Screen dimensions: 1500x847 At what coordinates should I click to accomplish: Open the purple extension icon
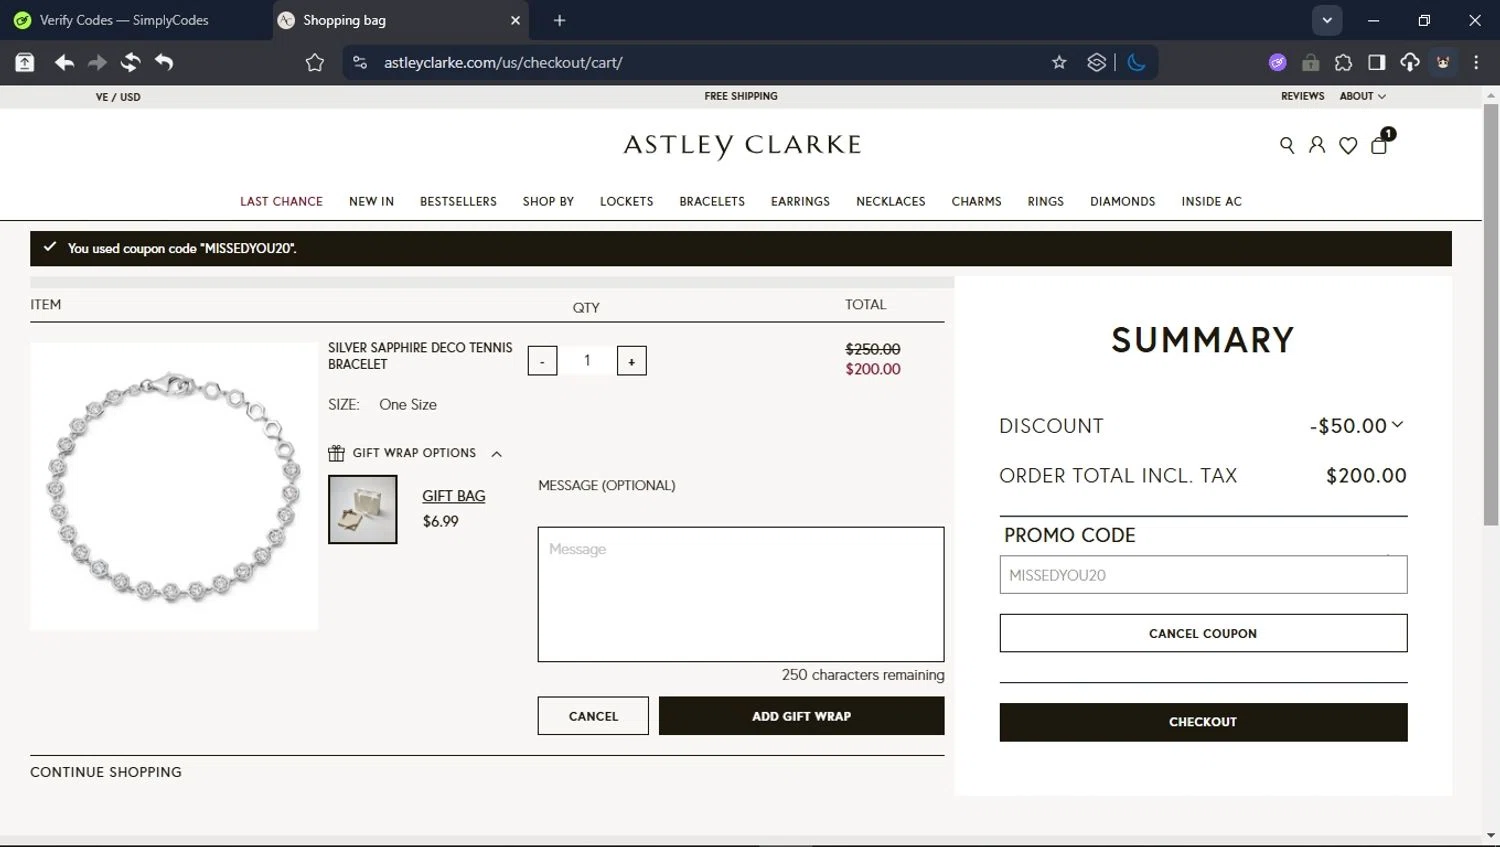1277,62
